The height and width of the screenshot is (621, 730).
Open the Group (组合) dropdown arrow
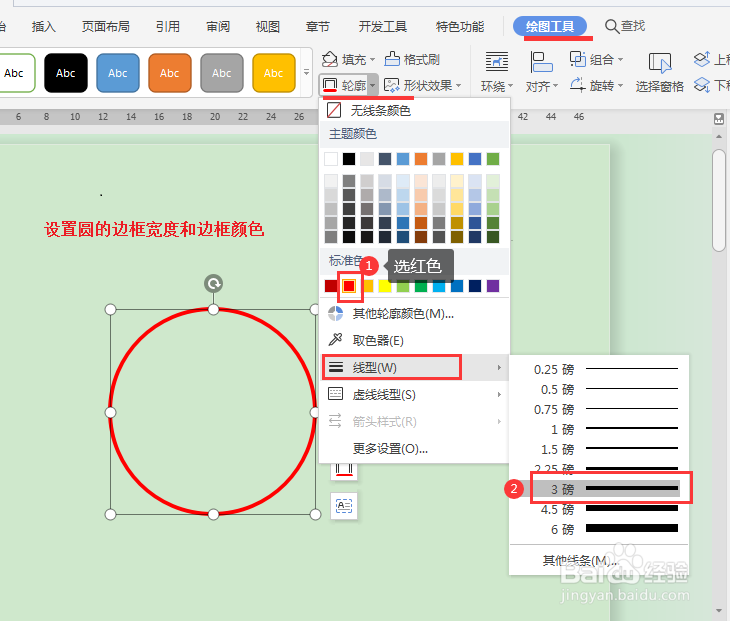[620, 60]
